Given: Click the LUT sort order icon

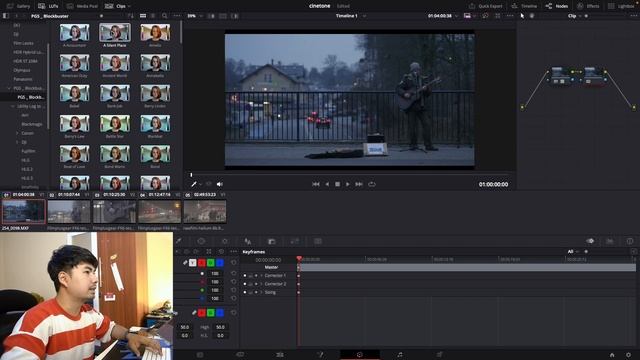Looking at the screenshot, I should tap(130, 16).
